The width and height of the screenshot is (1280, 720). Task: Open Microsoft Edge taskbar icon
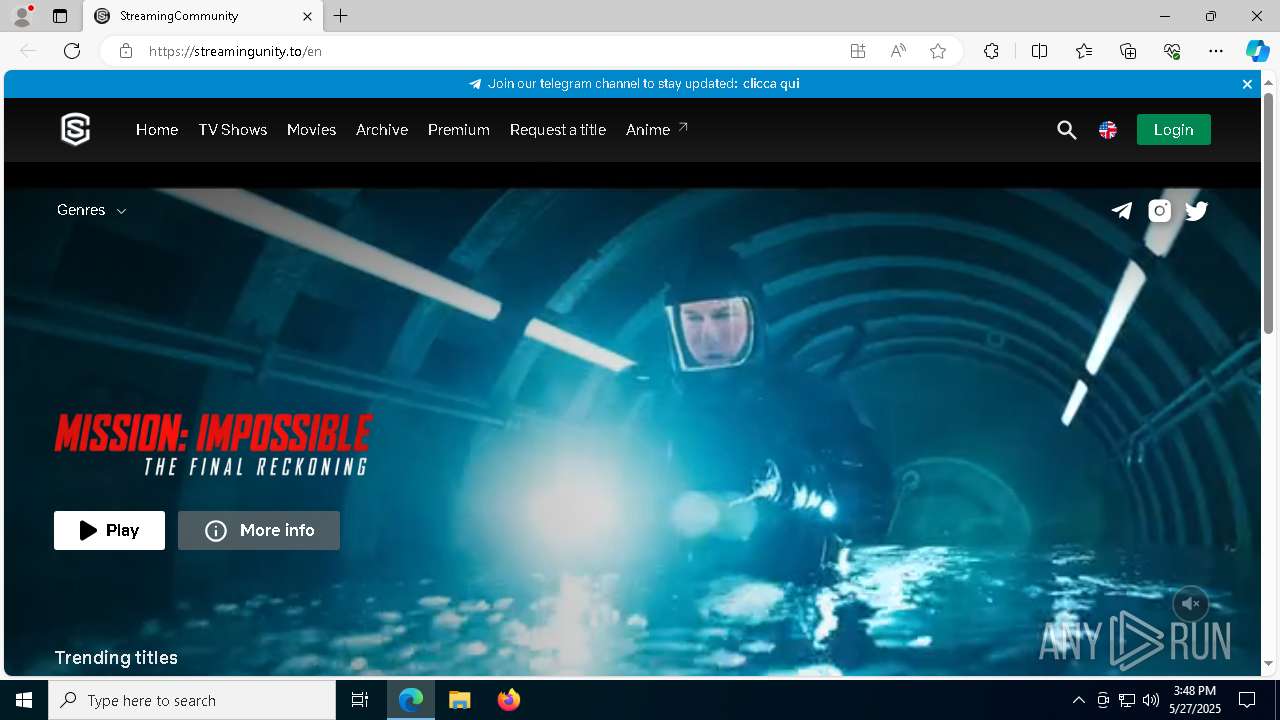tap(411, 700)
